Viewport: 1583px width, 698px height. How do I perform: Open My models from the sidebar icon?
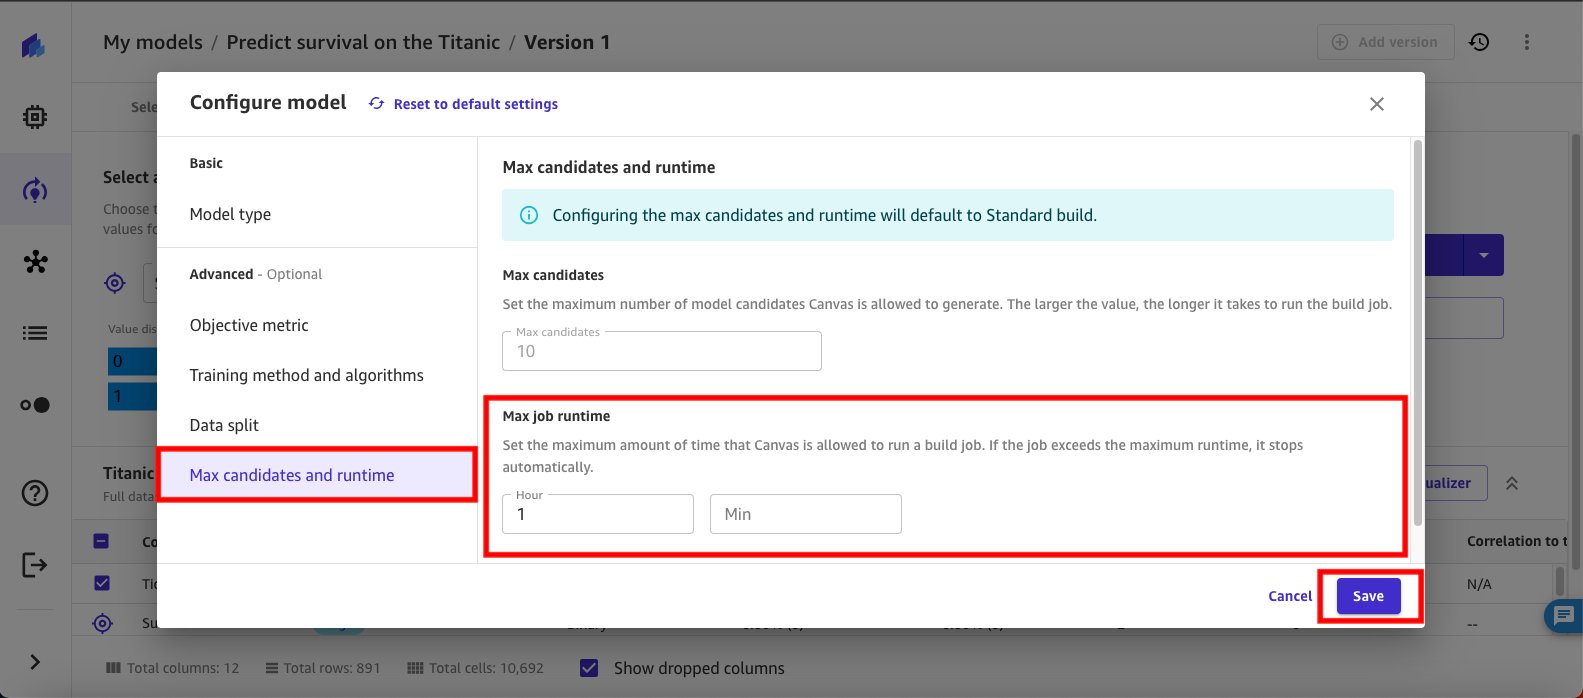click(x=35, y=190)
